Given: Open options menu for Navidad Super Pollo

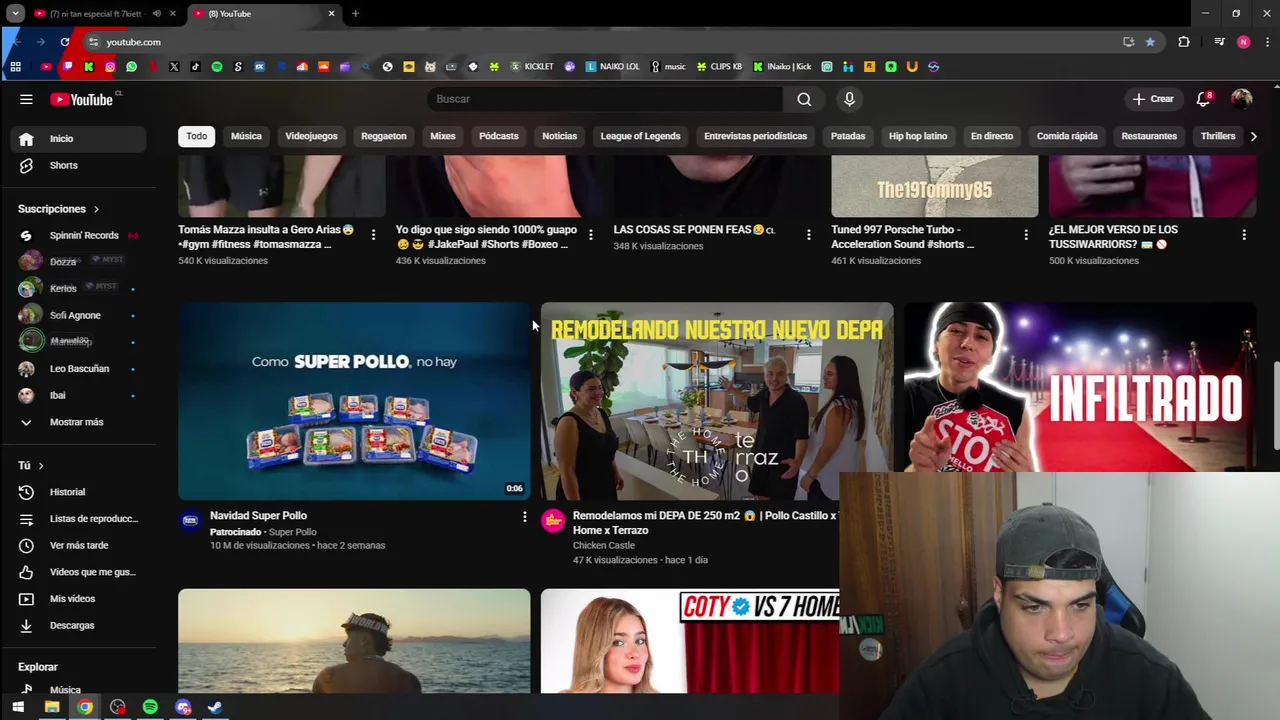Looking at the screenshot, I should (524, 517).
